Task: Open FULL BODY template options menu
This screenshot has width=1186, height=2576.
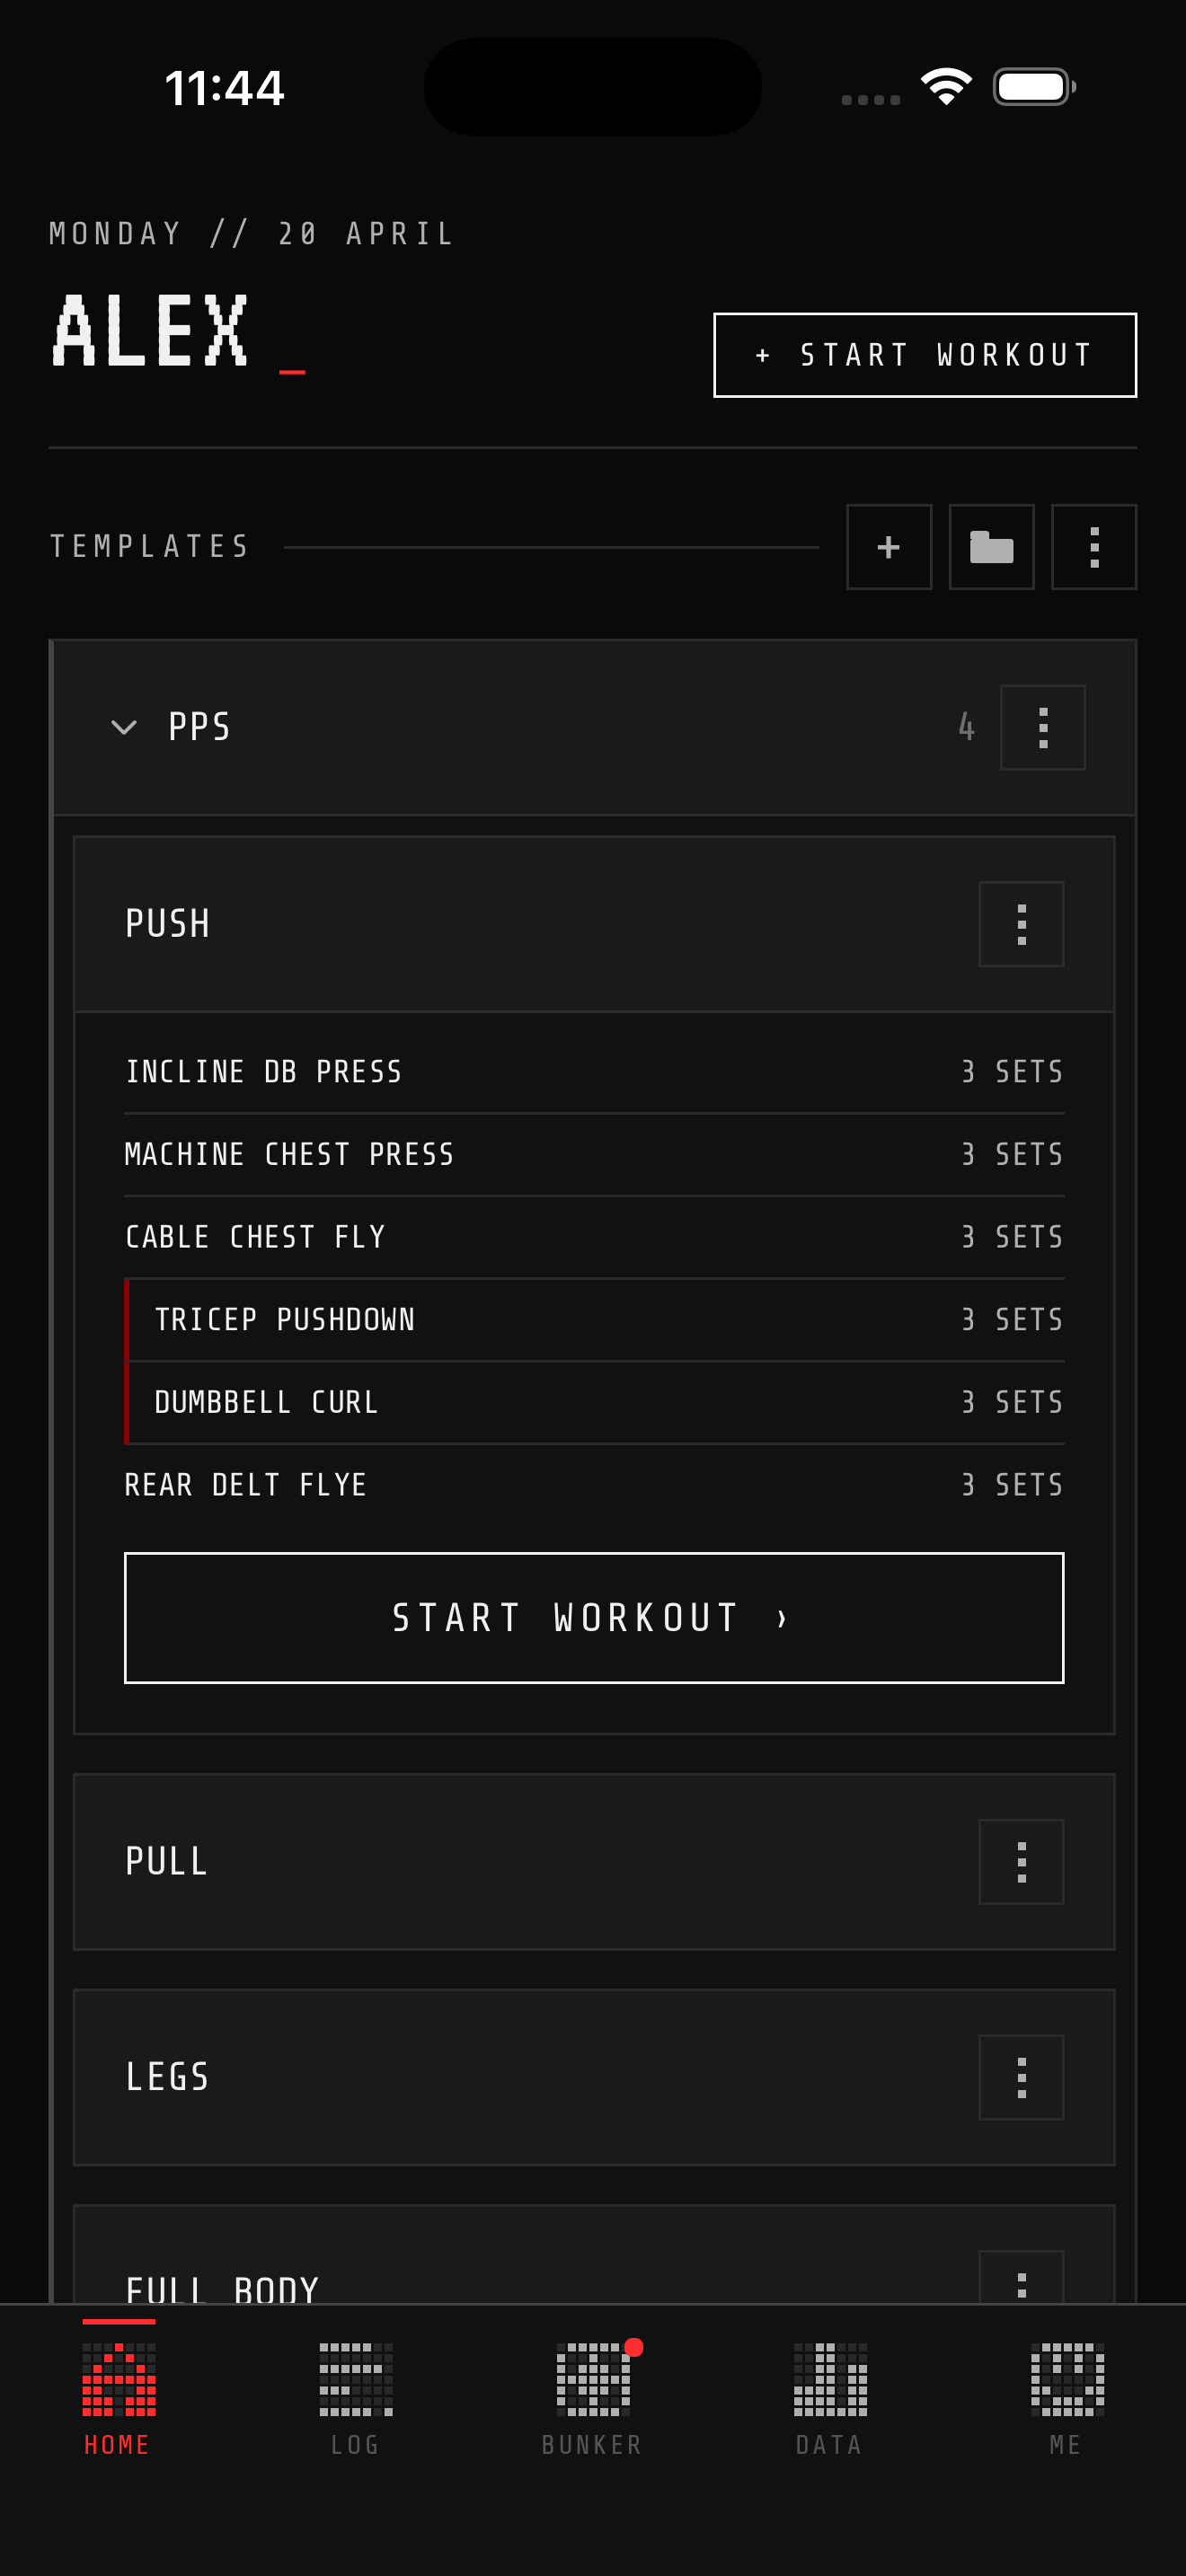Action: (x=1020, y=2280)
